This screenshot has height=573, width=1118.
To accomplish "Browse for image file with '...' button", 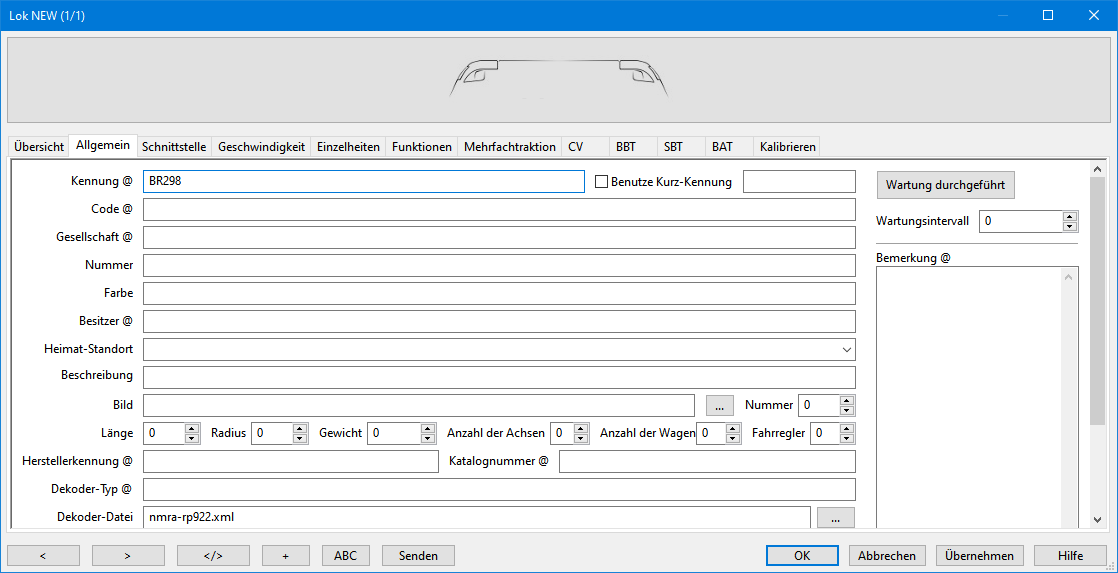I will click(x=719, y=406).
